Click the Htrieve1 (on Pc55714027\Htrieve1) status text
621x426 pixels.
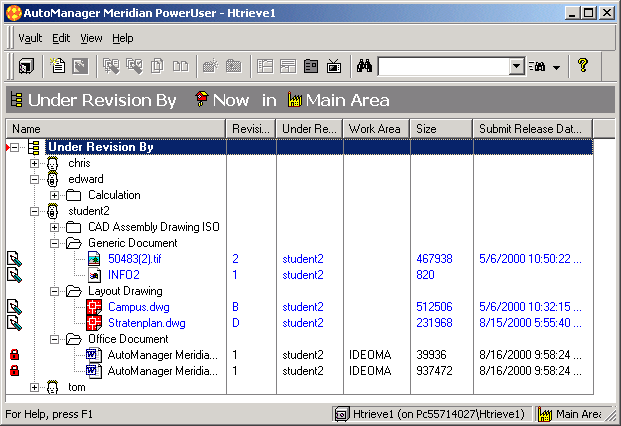(x=438, y=414)
